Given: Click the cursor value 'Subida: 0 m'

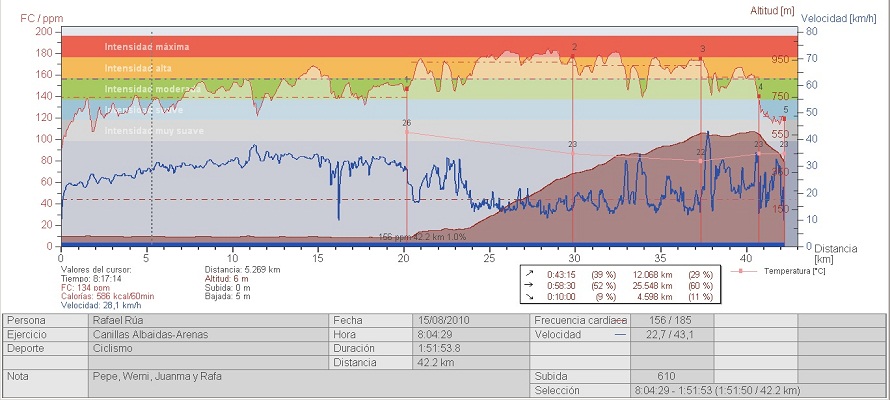Looking at the screenshot, I should [x=227, y=288].
